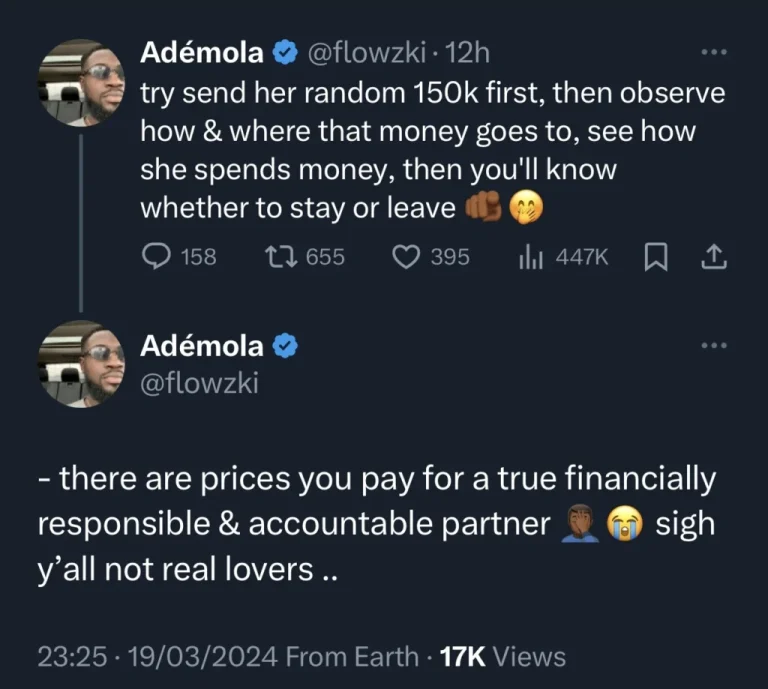Click the reply icon with 158 comments
This screenshot has height=689, width=768.
[x=156, y=257]
